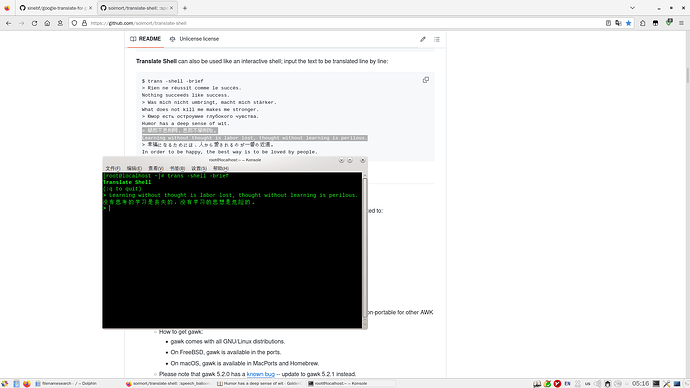This screenshot has height=388, width=690.
Task: Click the line 'Nothing succeeds like success.'
Action: coord(186,95)
